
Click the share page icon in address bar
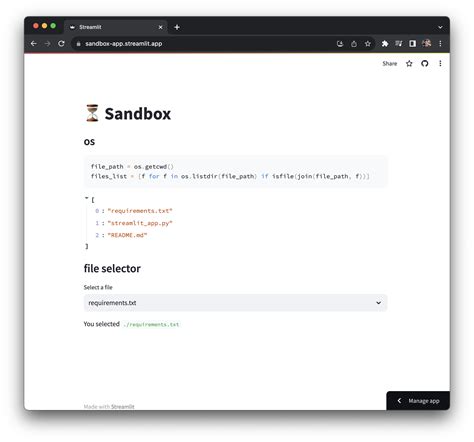point(354,44)
